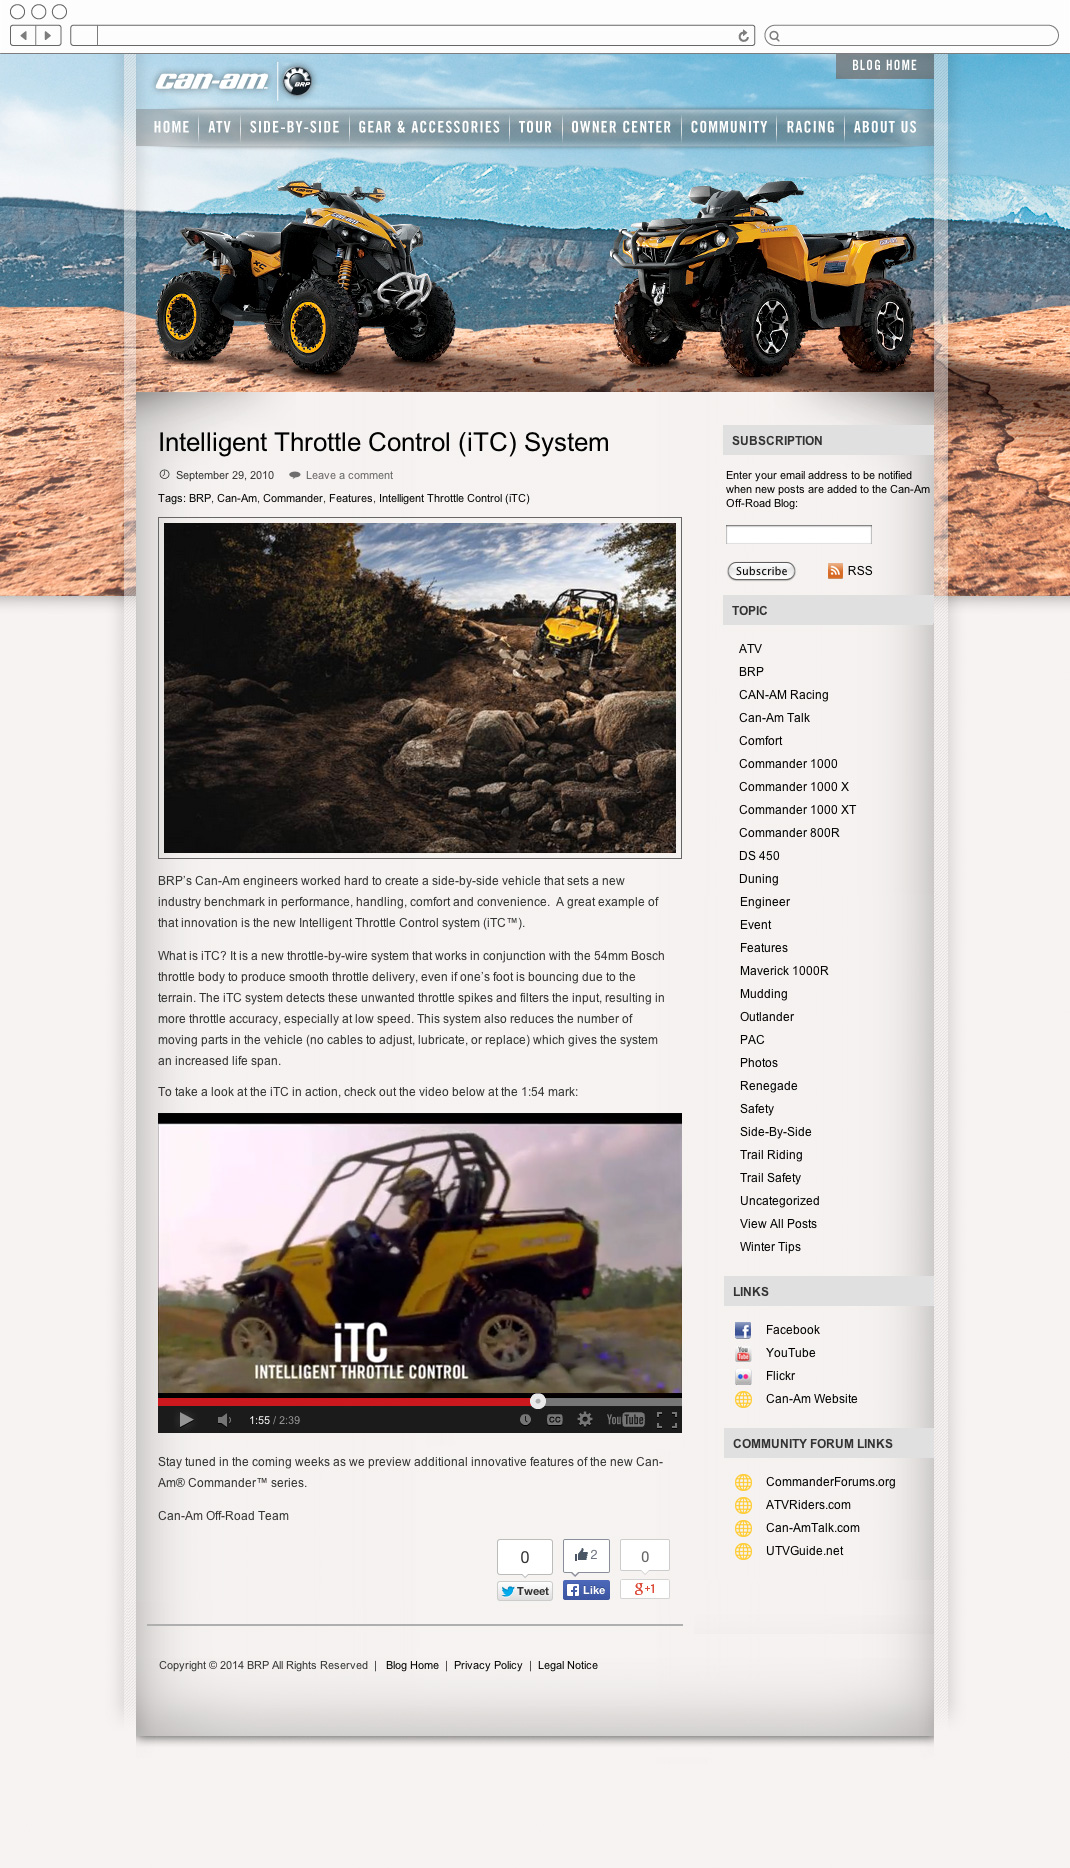Open the Commander 1000 XT topic
This screenshot has height=1868, width=1070.
click(797, 810)
